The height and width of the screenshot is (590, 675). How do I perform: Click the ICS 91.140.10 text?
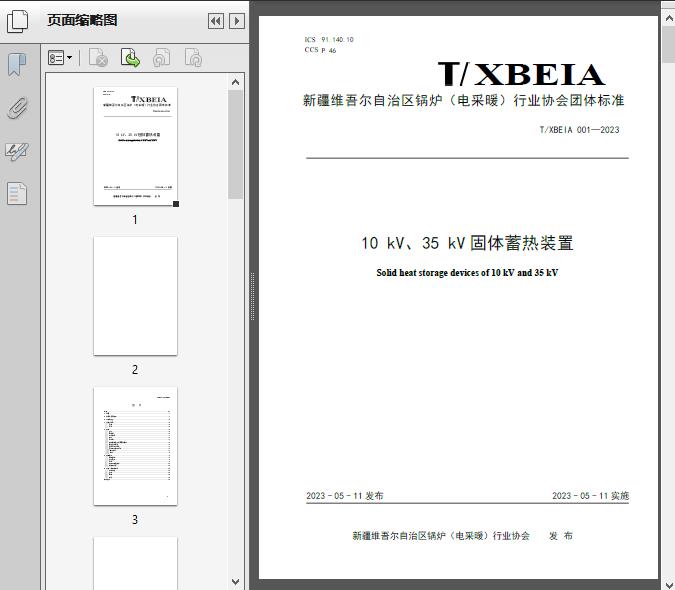(x=329, y=40)
